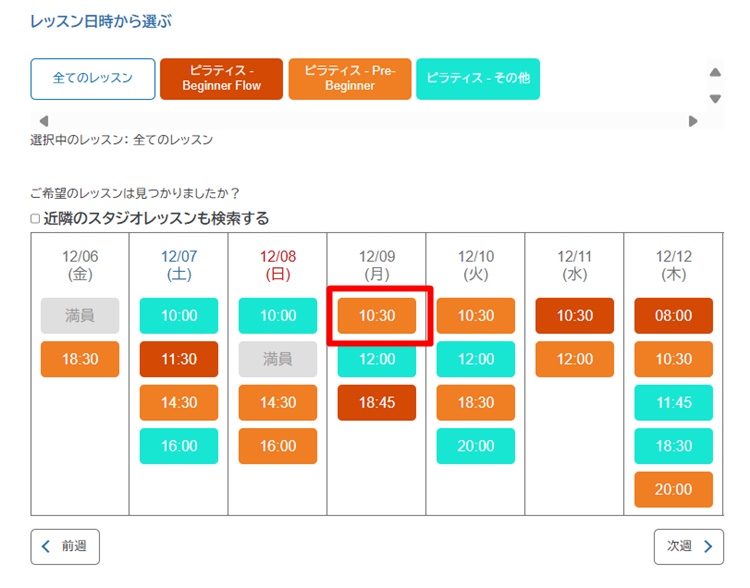Book the 16:00 lesson on 12/08

[278, 446]
